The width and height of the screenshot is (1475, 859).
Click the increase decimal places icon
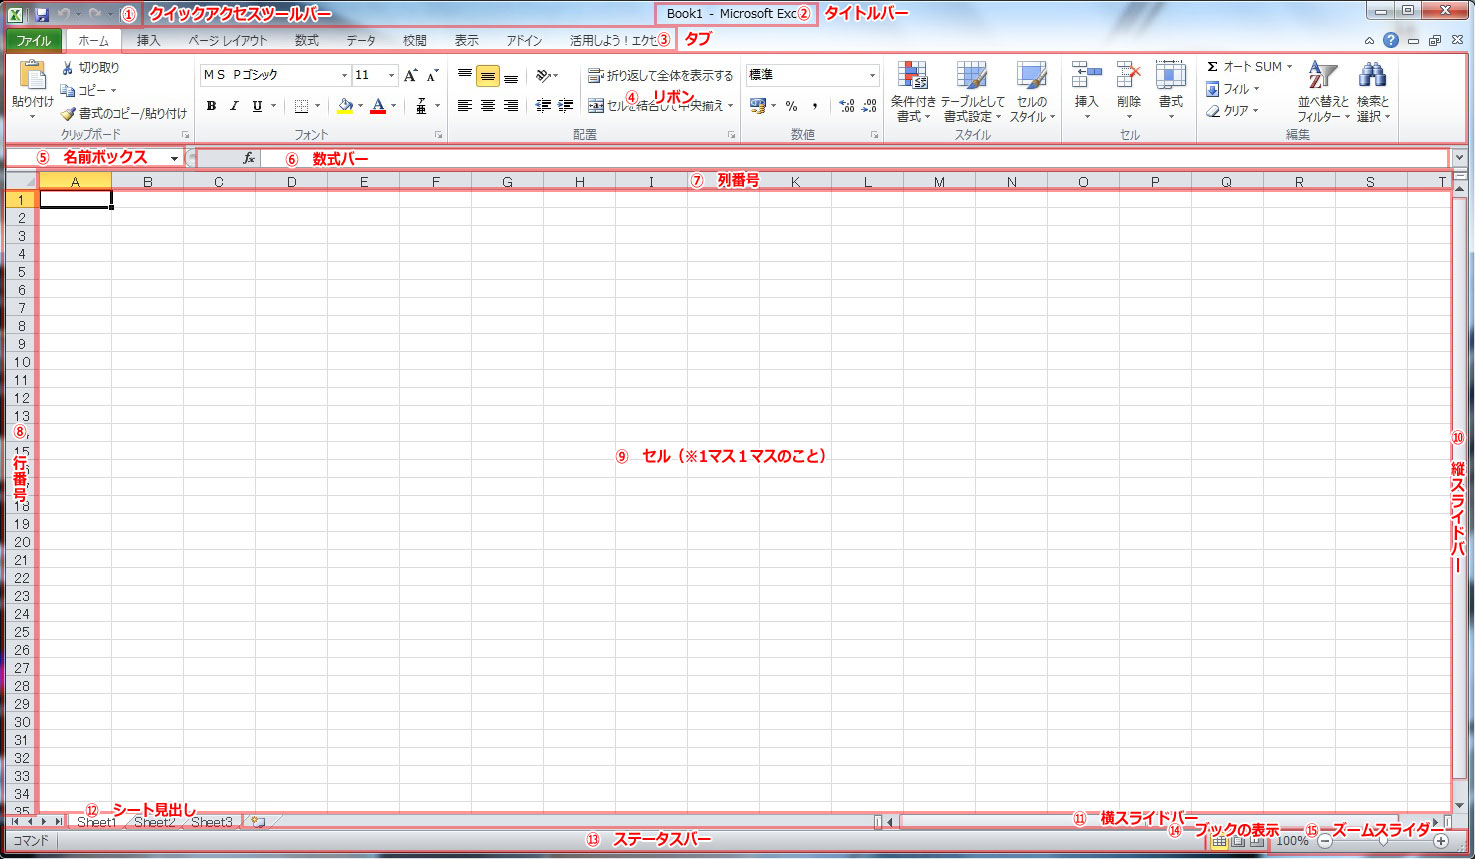pyautogui.click(x=847, y=106)
